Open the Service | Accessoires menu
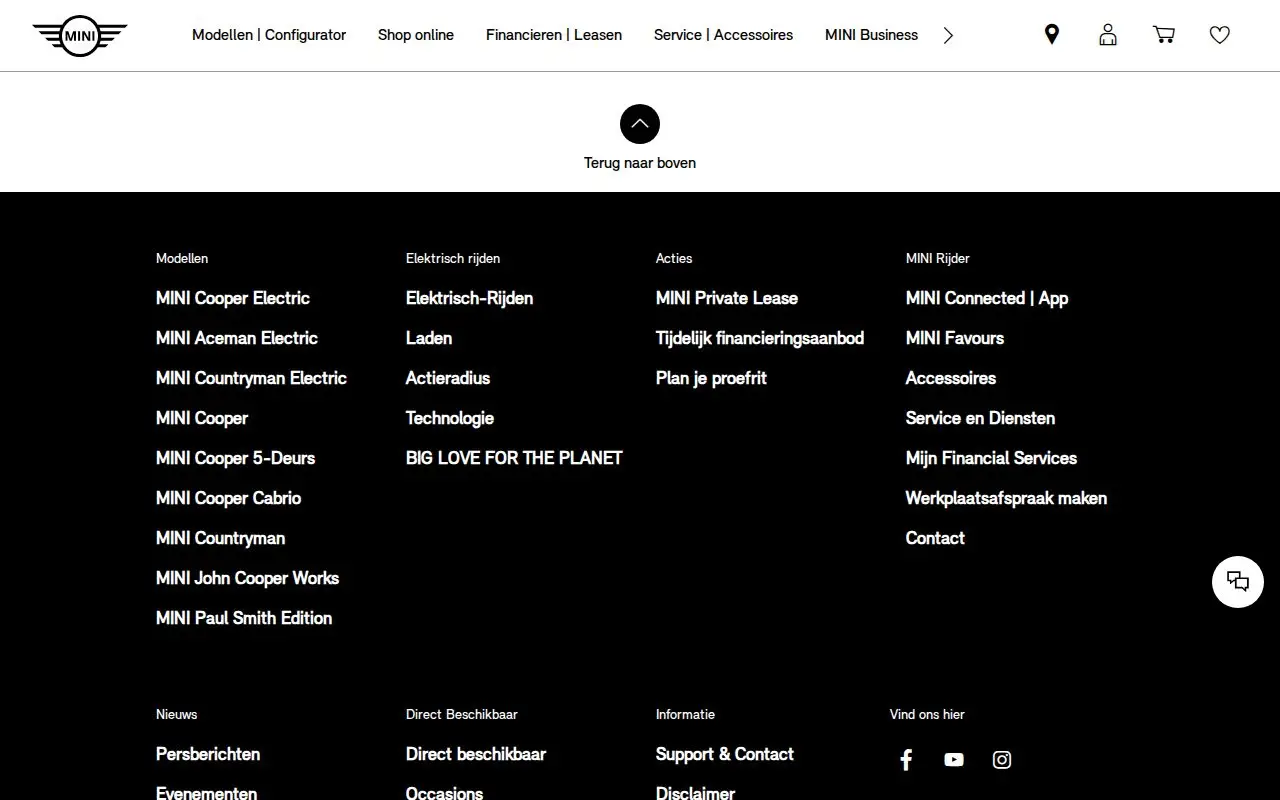The height and width of the screenshot is (800, 1280). tap(723, 35)
